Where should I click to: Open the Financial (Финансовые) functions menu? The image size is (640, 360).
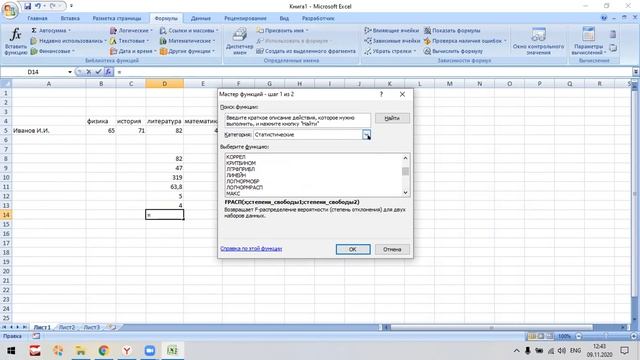[52, 51]
